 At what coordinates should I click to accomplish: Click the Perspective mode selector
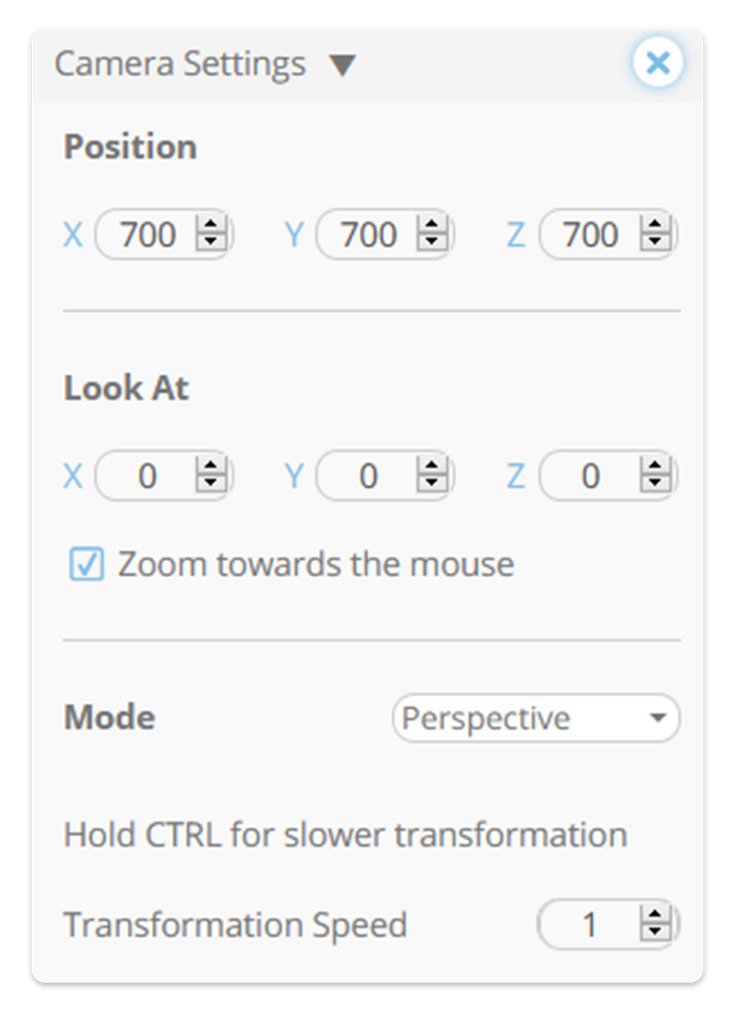click(536, 717)
